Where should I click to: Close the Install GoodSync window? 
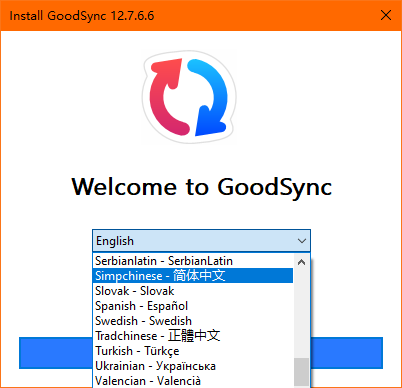coord(386,15)
